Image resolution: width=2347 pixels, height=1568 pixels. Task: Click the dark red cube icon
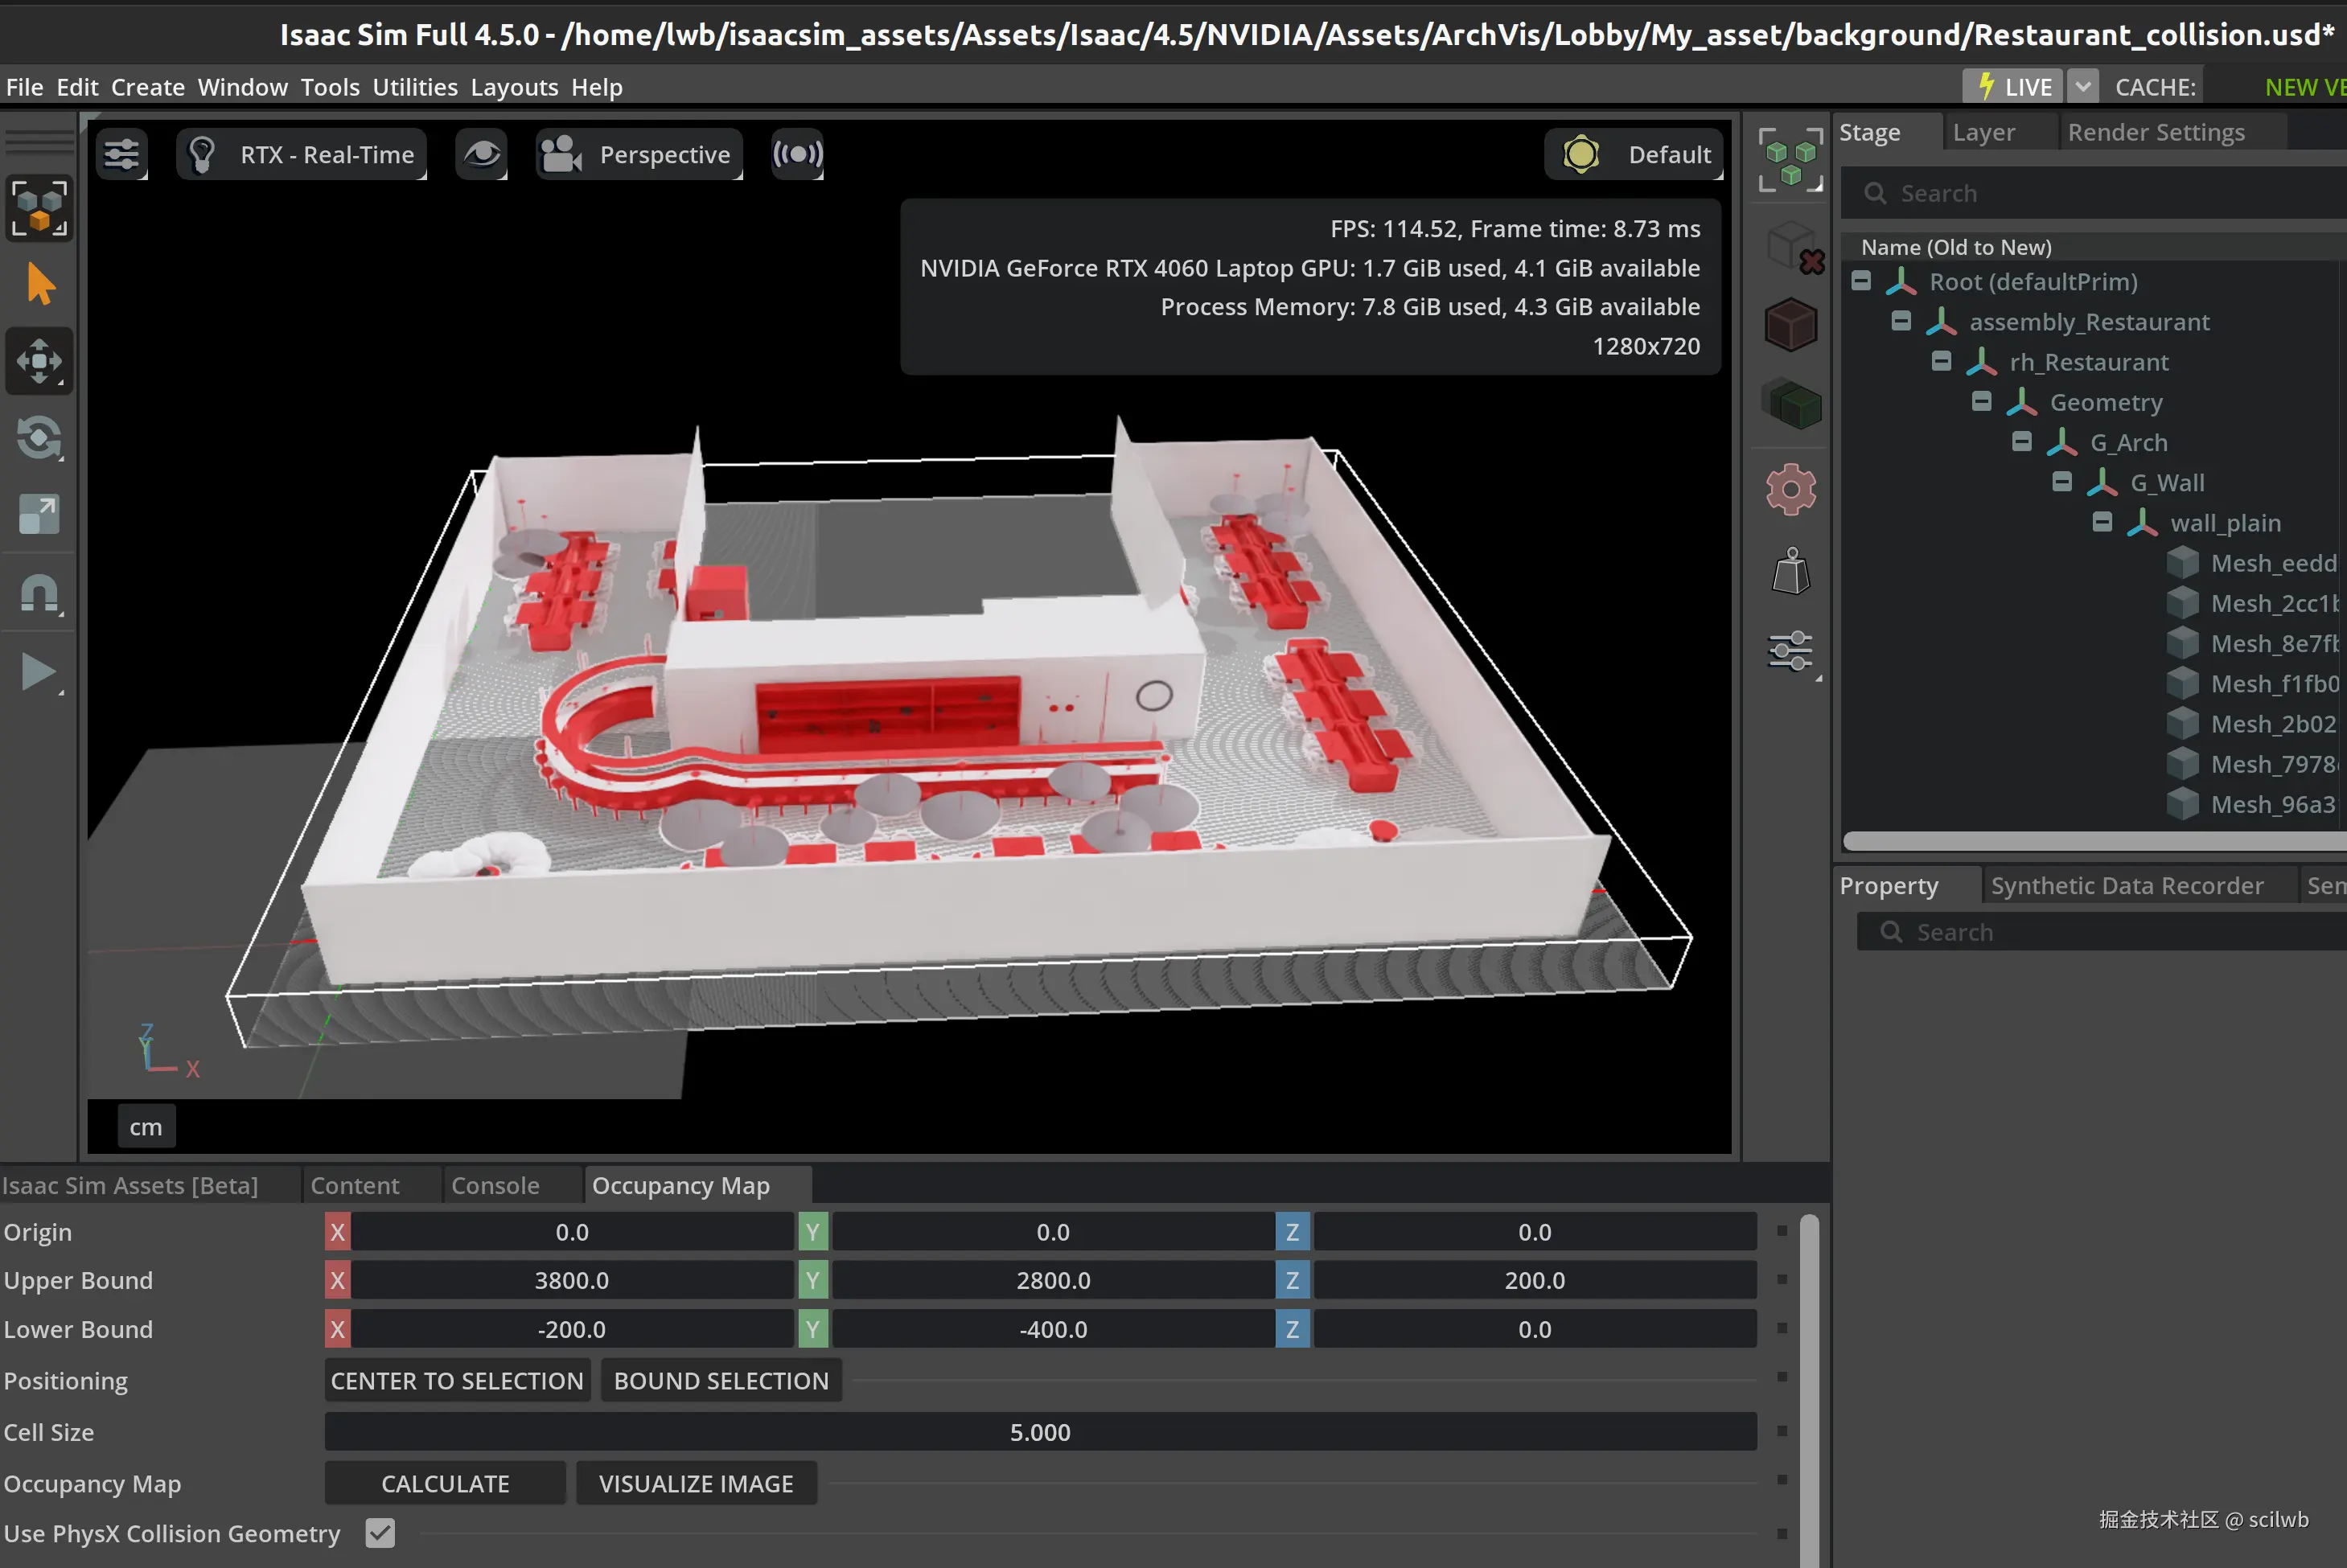(1790, 325)
